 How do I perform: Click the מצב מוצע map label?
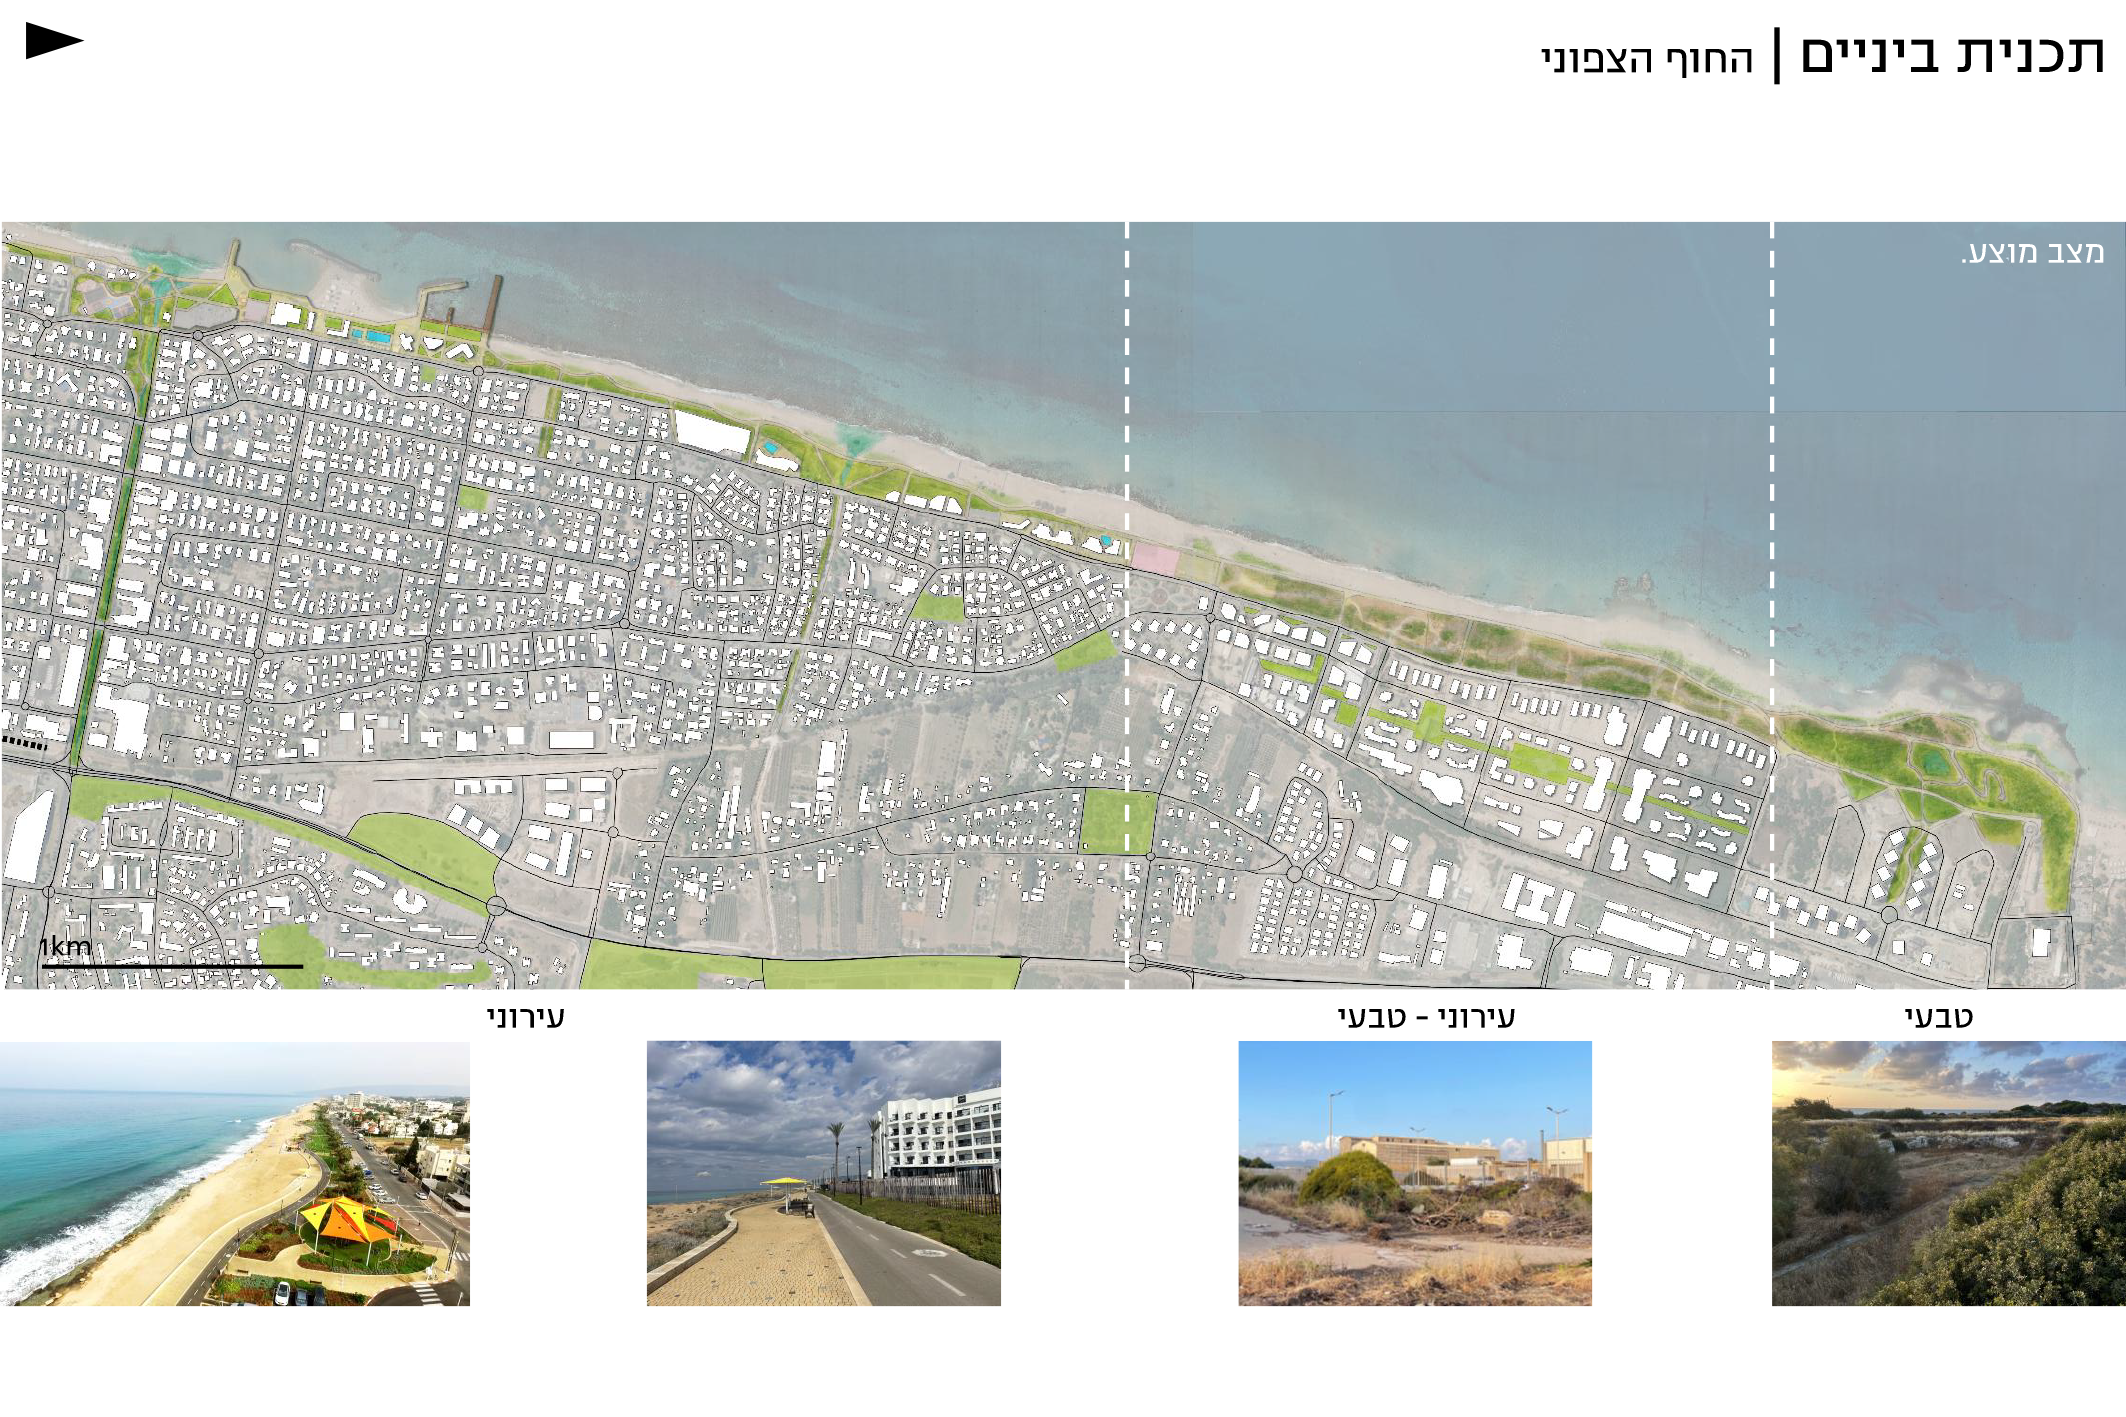2032,252
